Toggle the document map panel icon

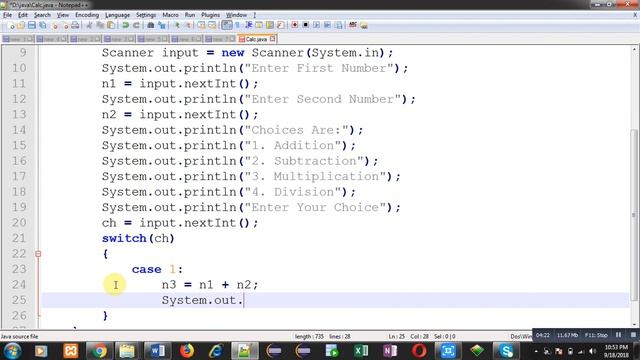click(x=270, y=25)
